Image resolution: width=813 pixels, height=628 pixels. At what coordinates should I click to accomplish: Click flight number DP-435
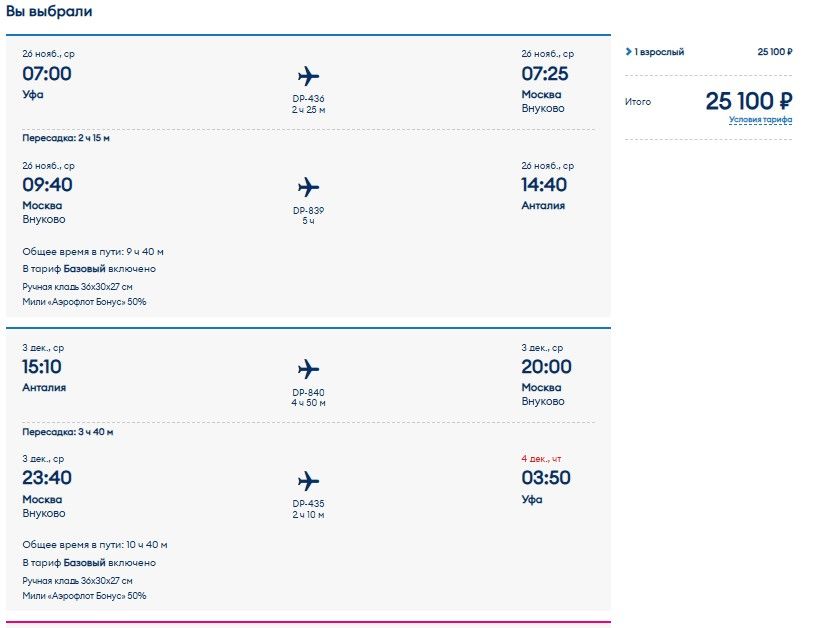[308, 503]
